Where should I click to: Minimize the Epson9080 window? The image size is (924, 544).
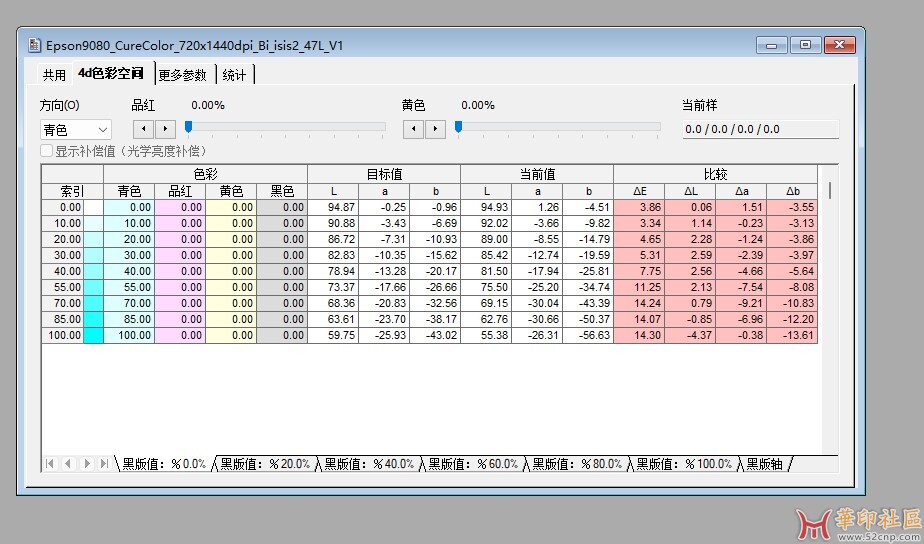(771, 45)
